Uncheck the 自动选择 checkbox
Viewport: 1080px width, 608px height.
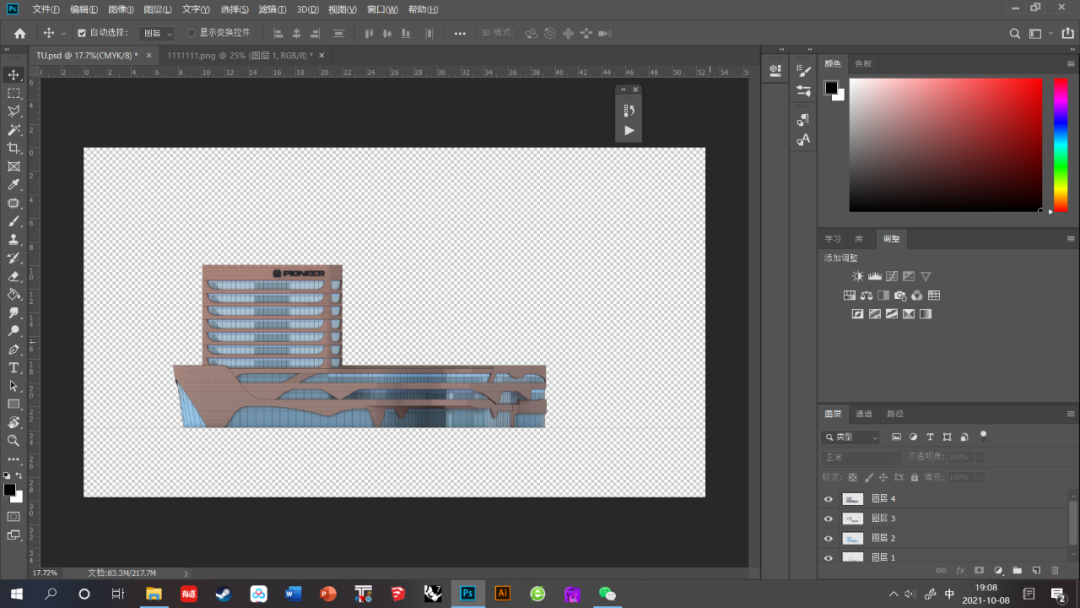tap(82, 33)
